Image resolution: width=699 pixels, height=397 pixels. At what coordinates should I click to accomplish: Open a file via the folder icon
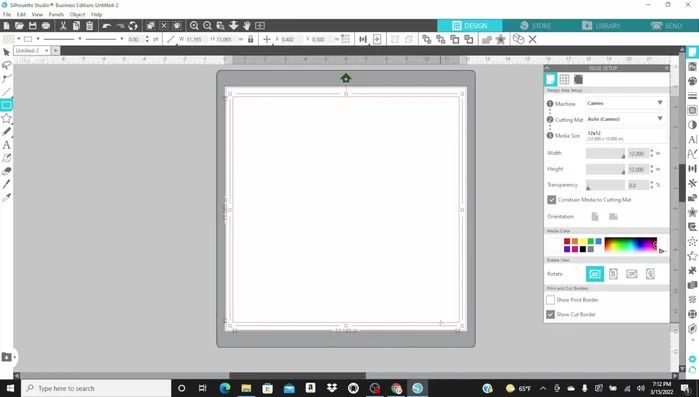coord(19,25)
